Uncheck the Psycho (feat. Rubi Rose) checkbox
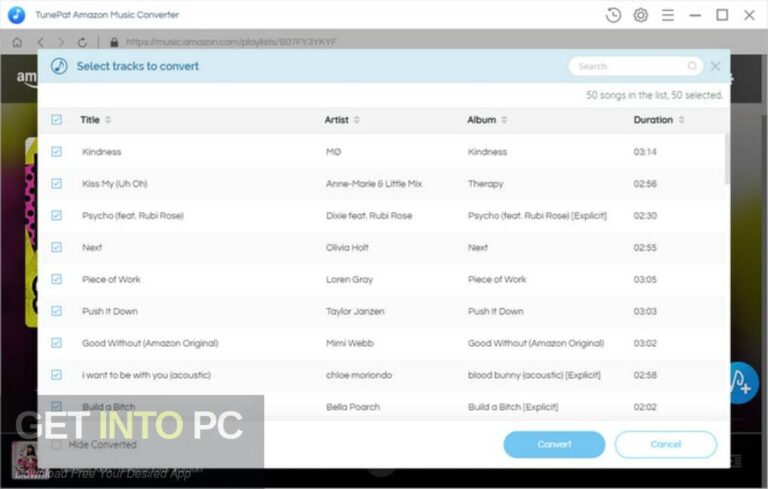 (56, 215)
